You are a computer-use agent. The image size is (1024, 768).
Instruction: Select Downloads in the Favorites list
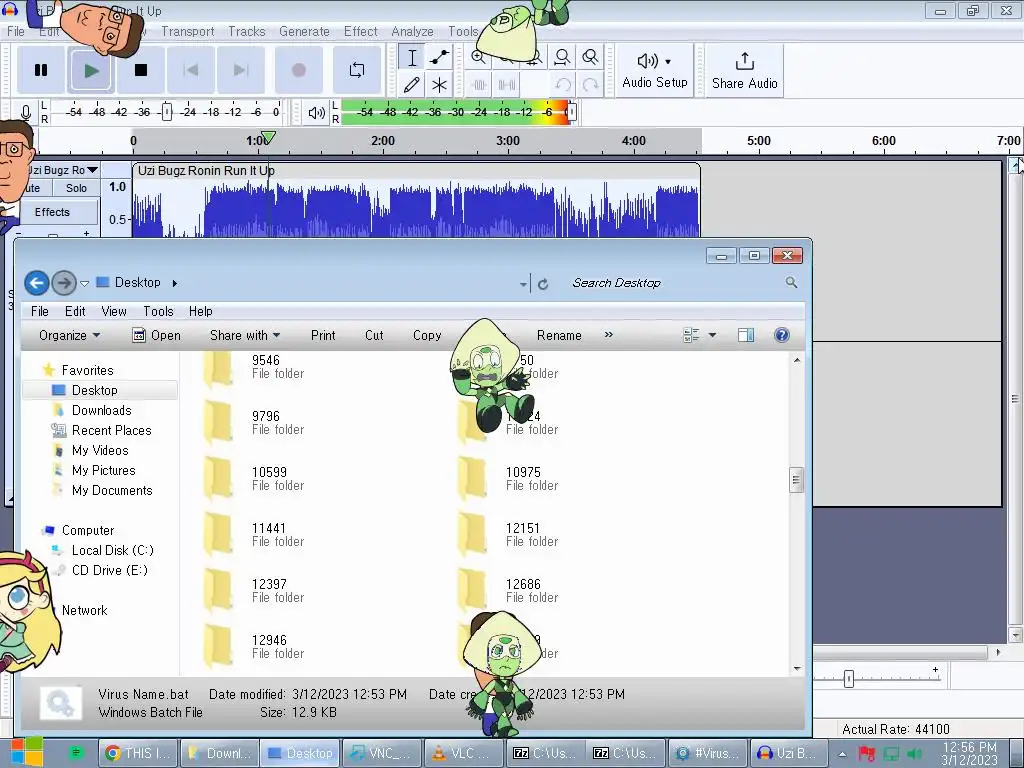[101, 410]
